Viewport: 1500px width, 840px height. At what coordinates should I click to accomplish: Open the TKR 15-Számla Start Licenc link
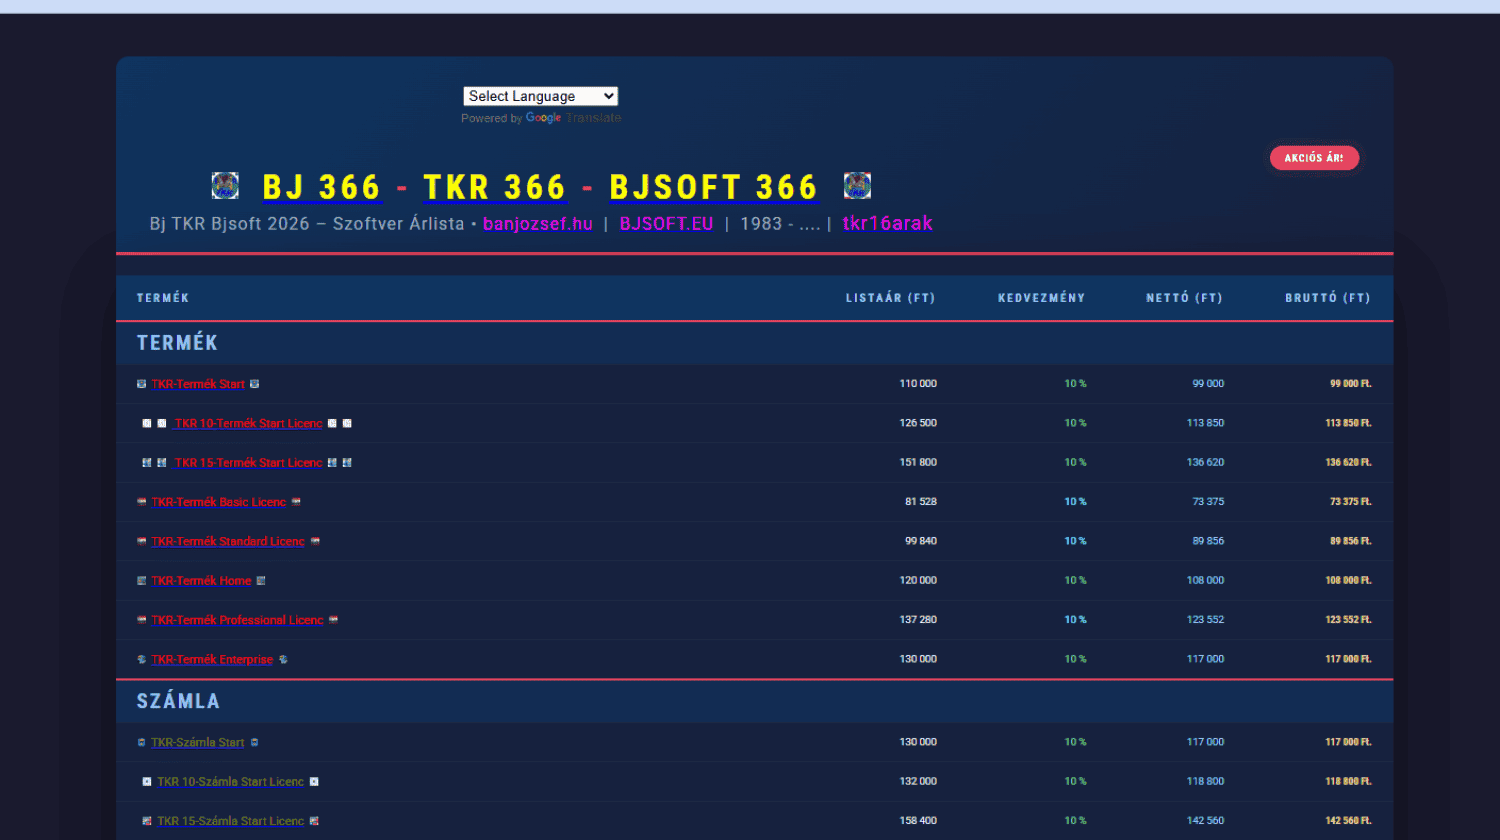coord(231,821)
